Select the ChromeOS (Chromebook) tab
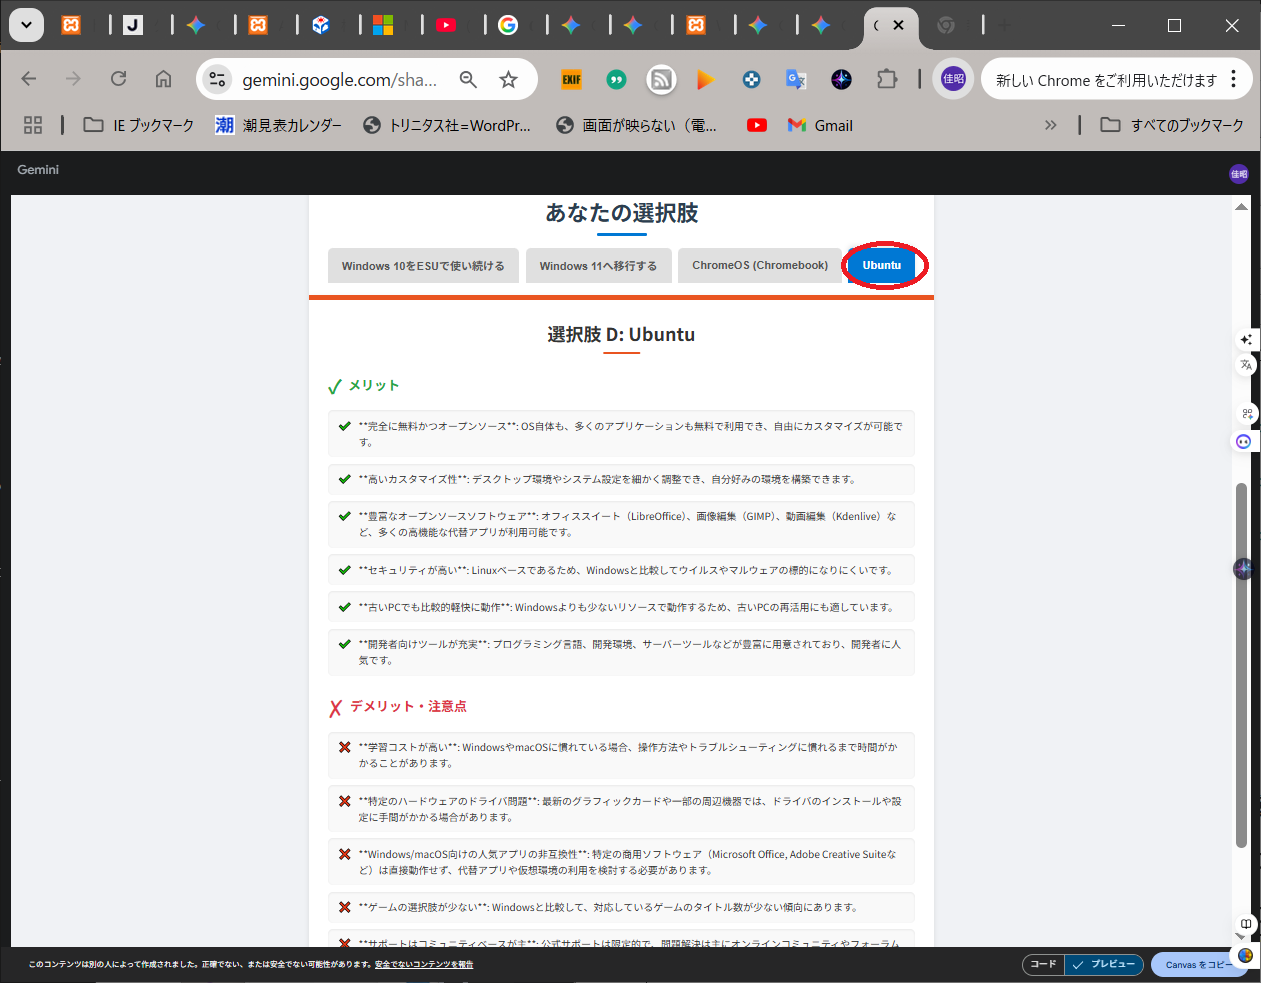The image size is (1261, 983). (x=760, y=265)
